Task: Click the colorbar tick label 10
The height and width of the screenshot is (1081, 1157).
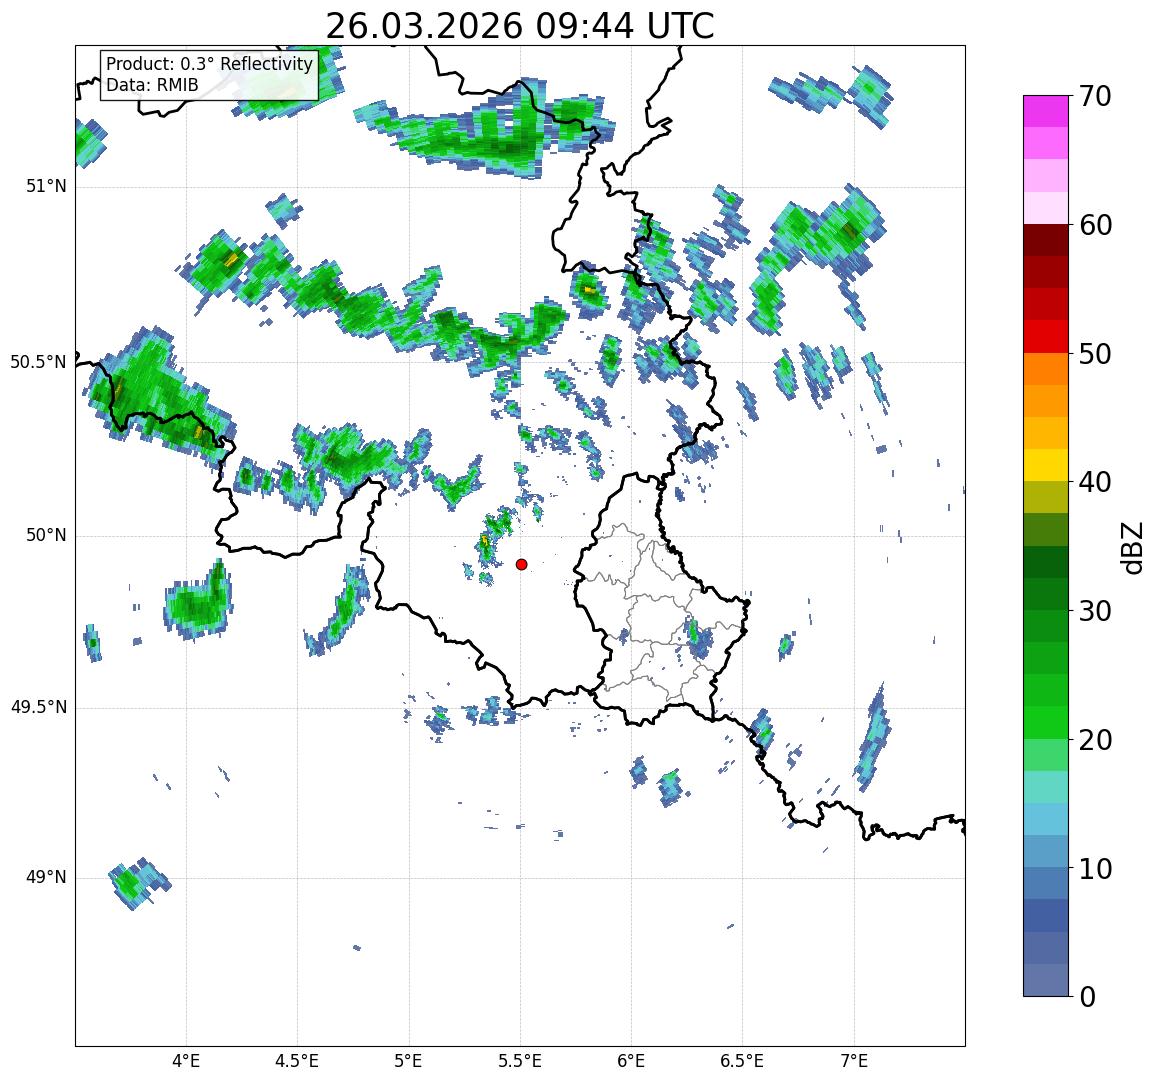Action: pos(1095,869)
